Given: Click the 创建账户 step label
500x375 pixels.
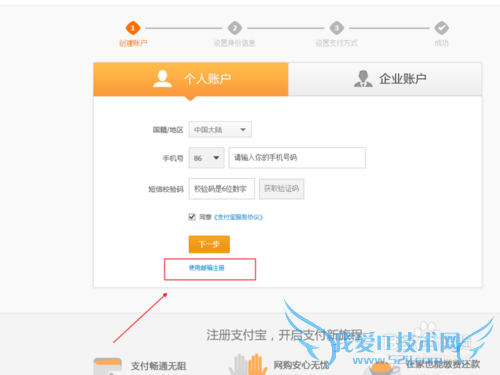Looking at the screenshot, I should [133, 43].
